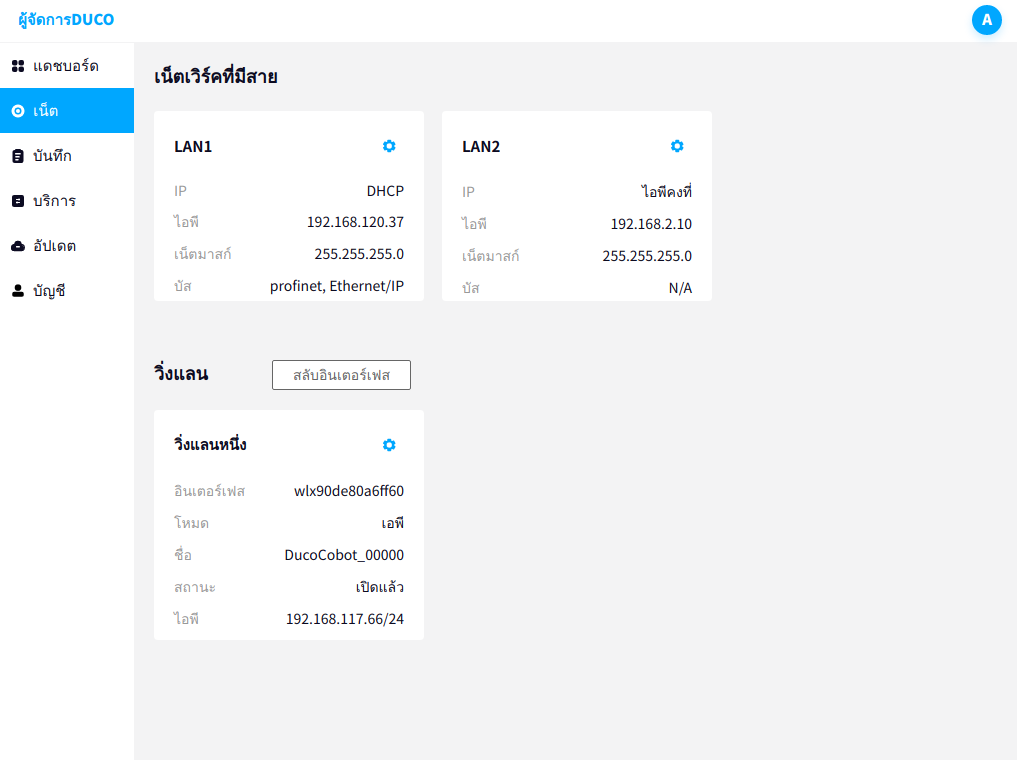The image size is (1017, 760).
Task: Click the แดชบอร์ด dashboard grid icon
Action: 18,66
